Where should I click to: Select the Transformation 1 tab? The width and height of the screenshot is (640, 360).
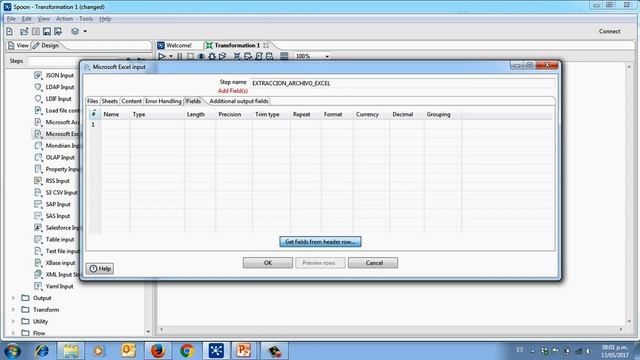click(x=237, y=45)
